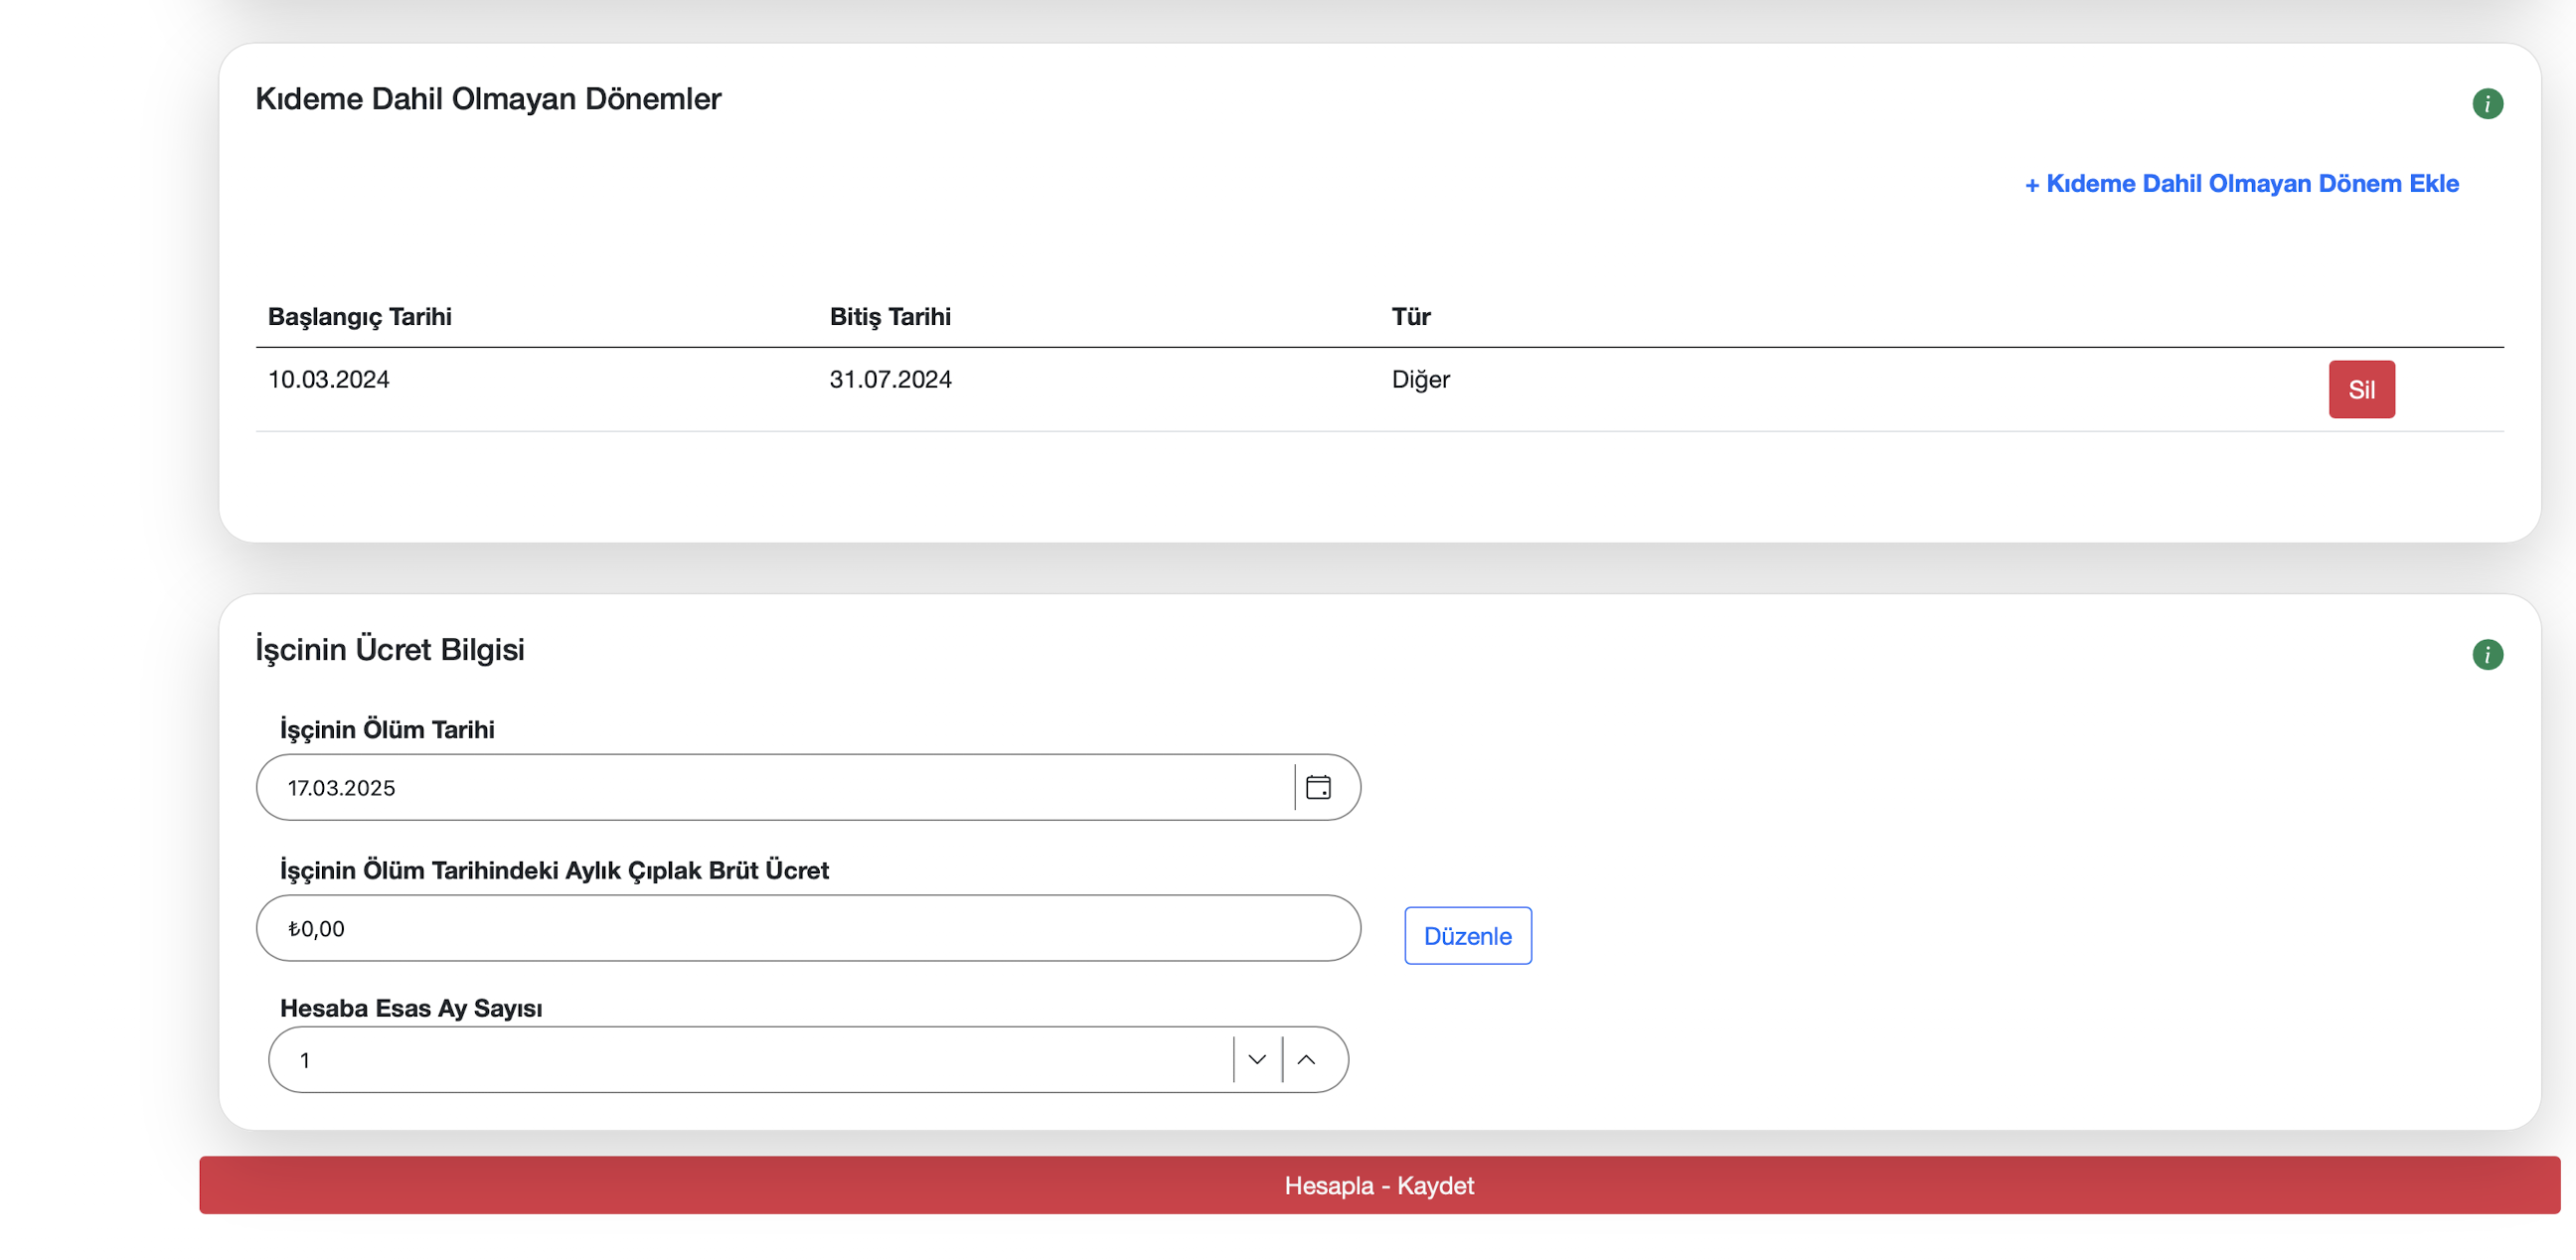Click the Bitiş Tarihi column header
This screenshot has width=2576, height=1260.
(889, 317)
